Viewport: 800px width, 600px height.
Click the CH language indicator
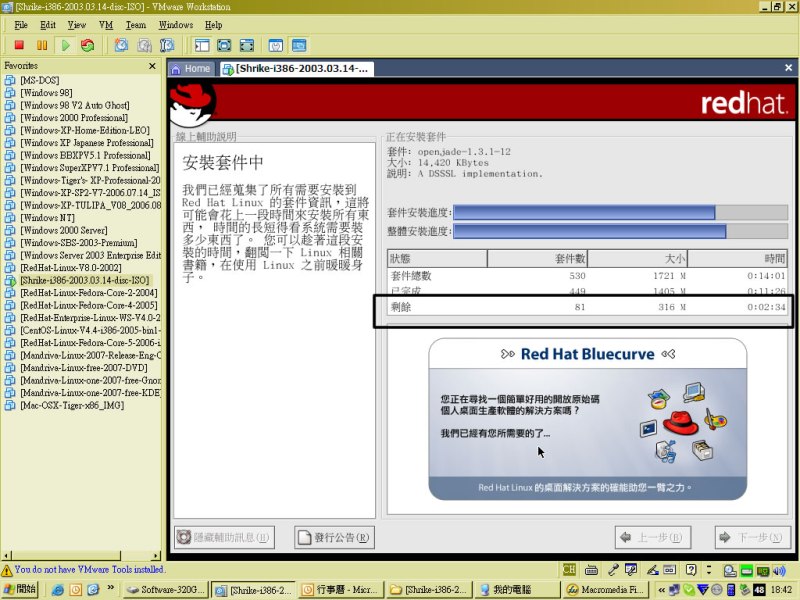(x=569, y=570)
